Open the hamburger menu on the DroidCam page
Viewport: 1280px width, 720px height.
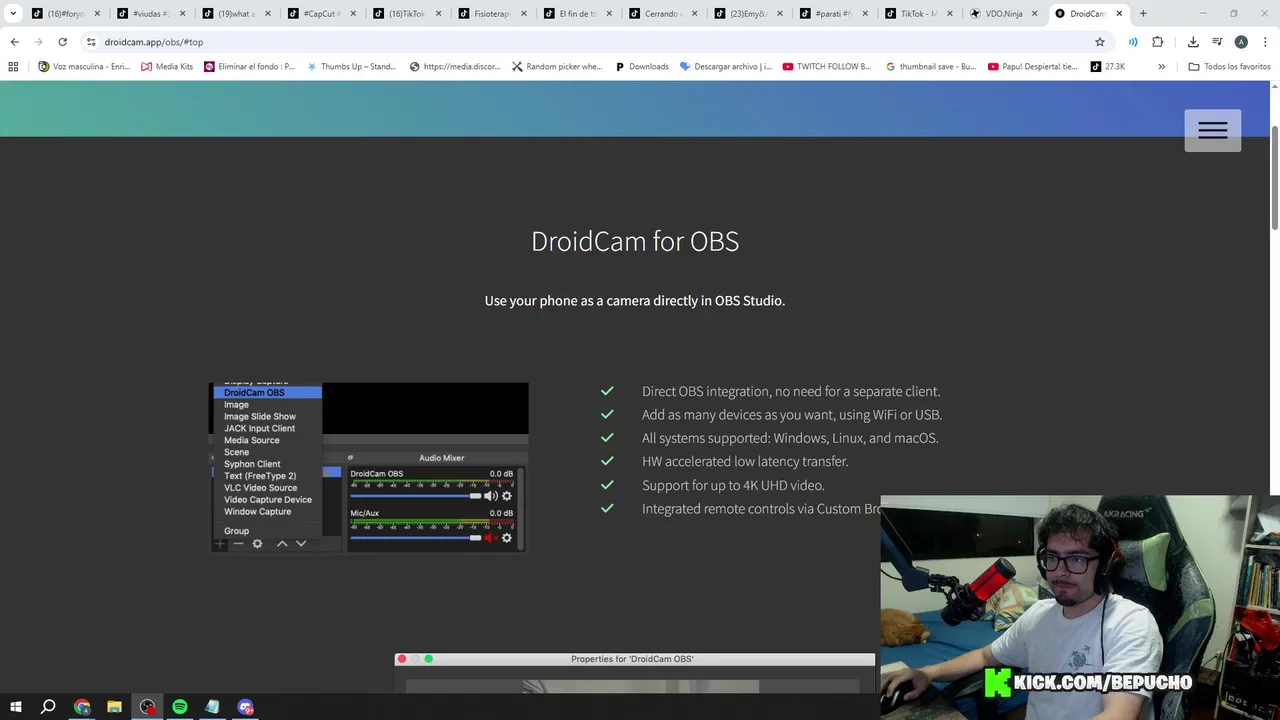tap(1212, 131)
